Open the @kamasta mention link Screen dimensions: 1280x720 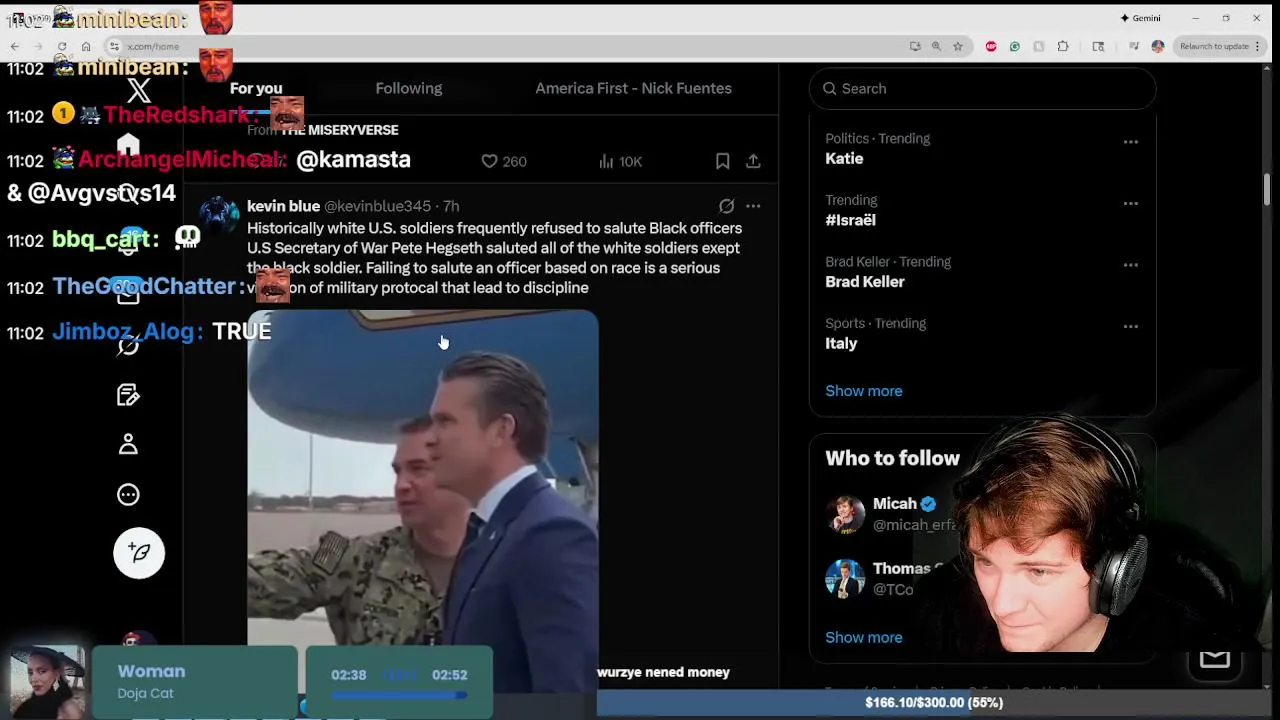coord(354,159)
